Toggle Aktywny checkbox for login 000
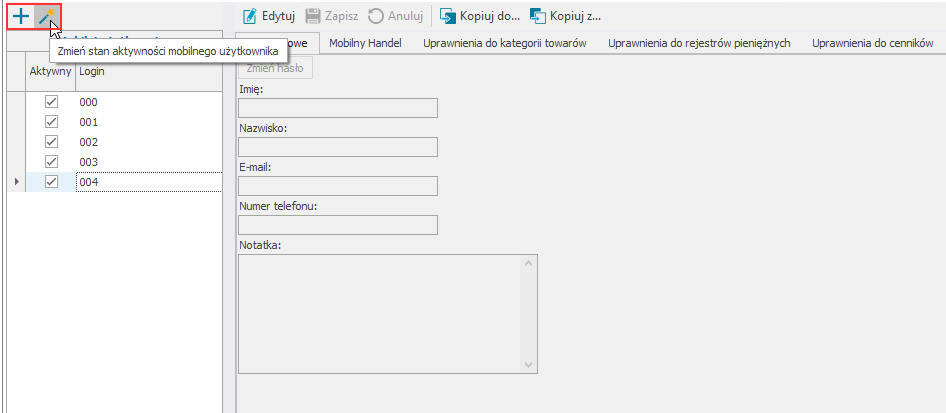This screenshot has height=413, width=946. (x=52, y=102)
